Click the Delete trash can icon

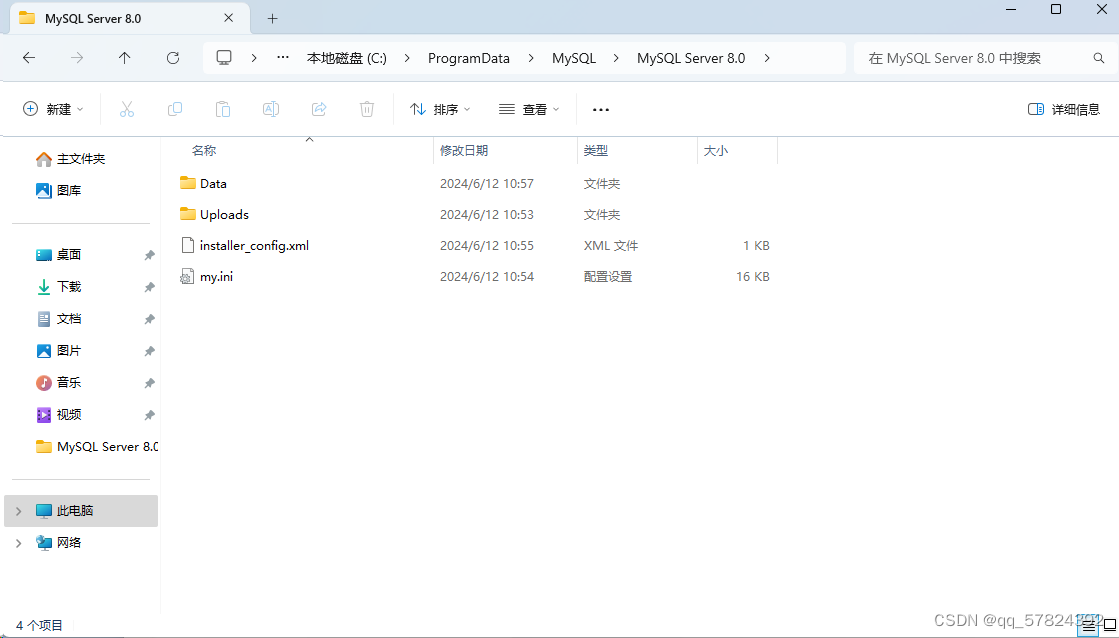pos(367,109)
